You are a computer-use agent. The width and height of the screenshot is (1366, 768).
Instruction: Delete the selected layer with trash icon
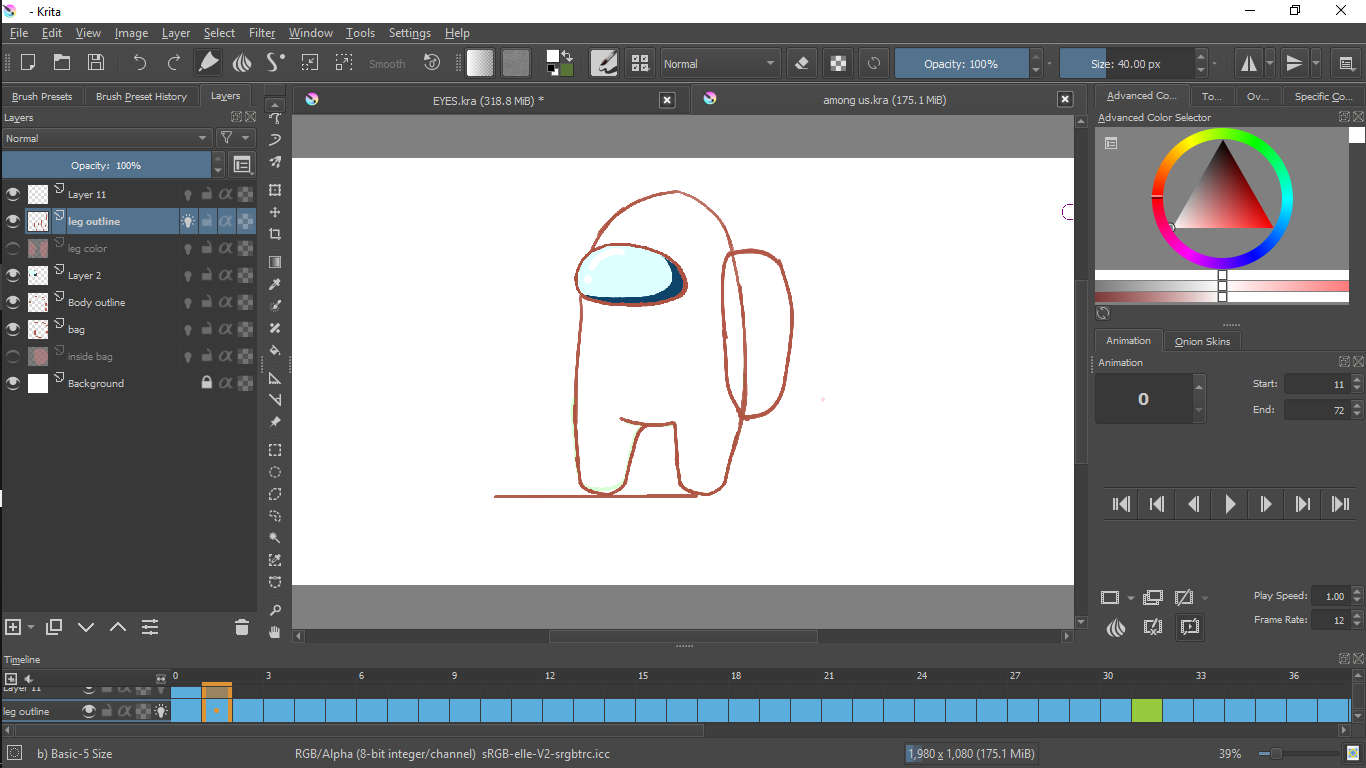(x=241, y=627)
